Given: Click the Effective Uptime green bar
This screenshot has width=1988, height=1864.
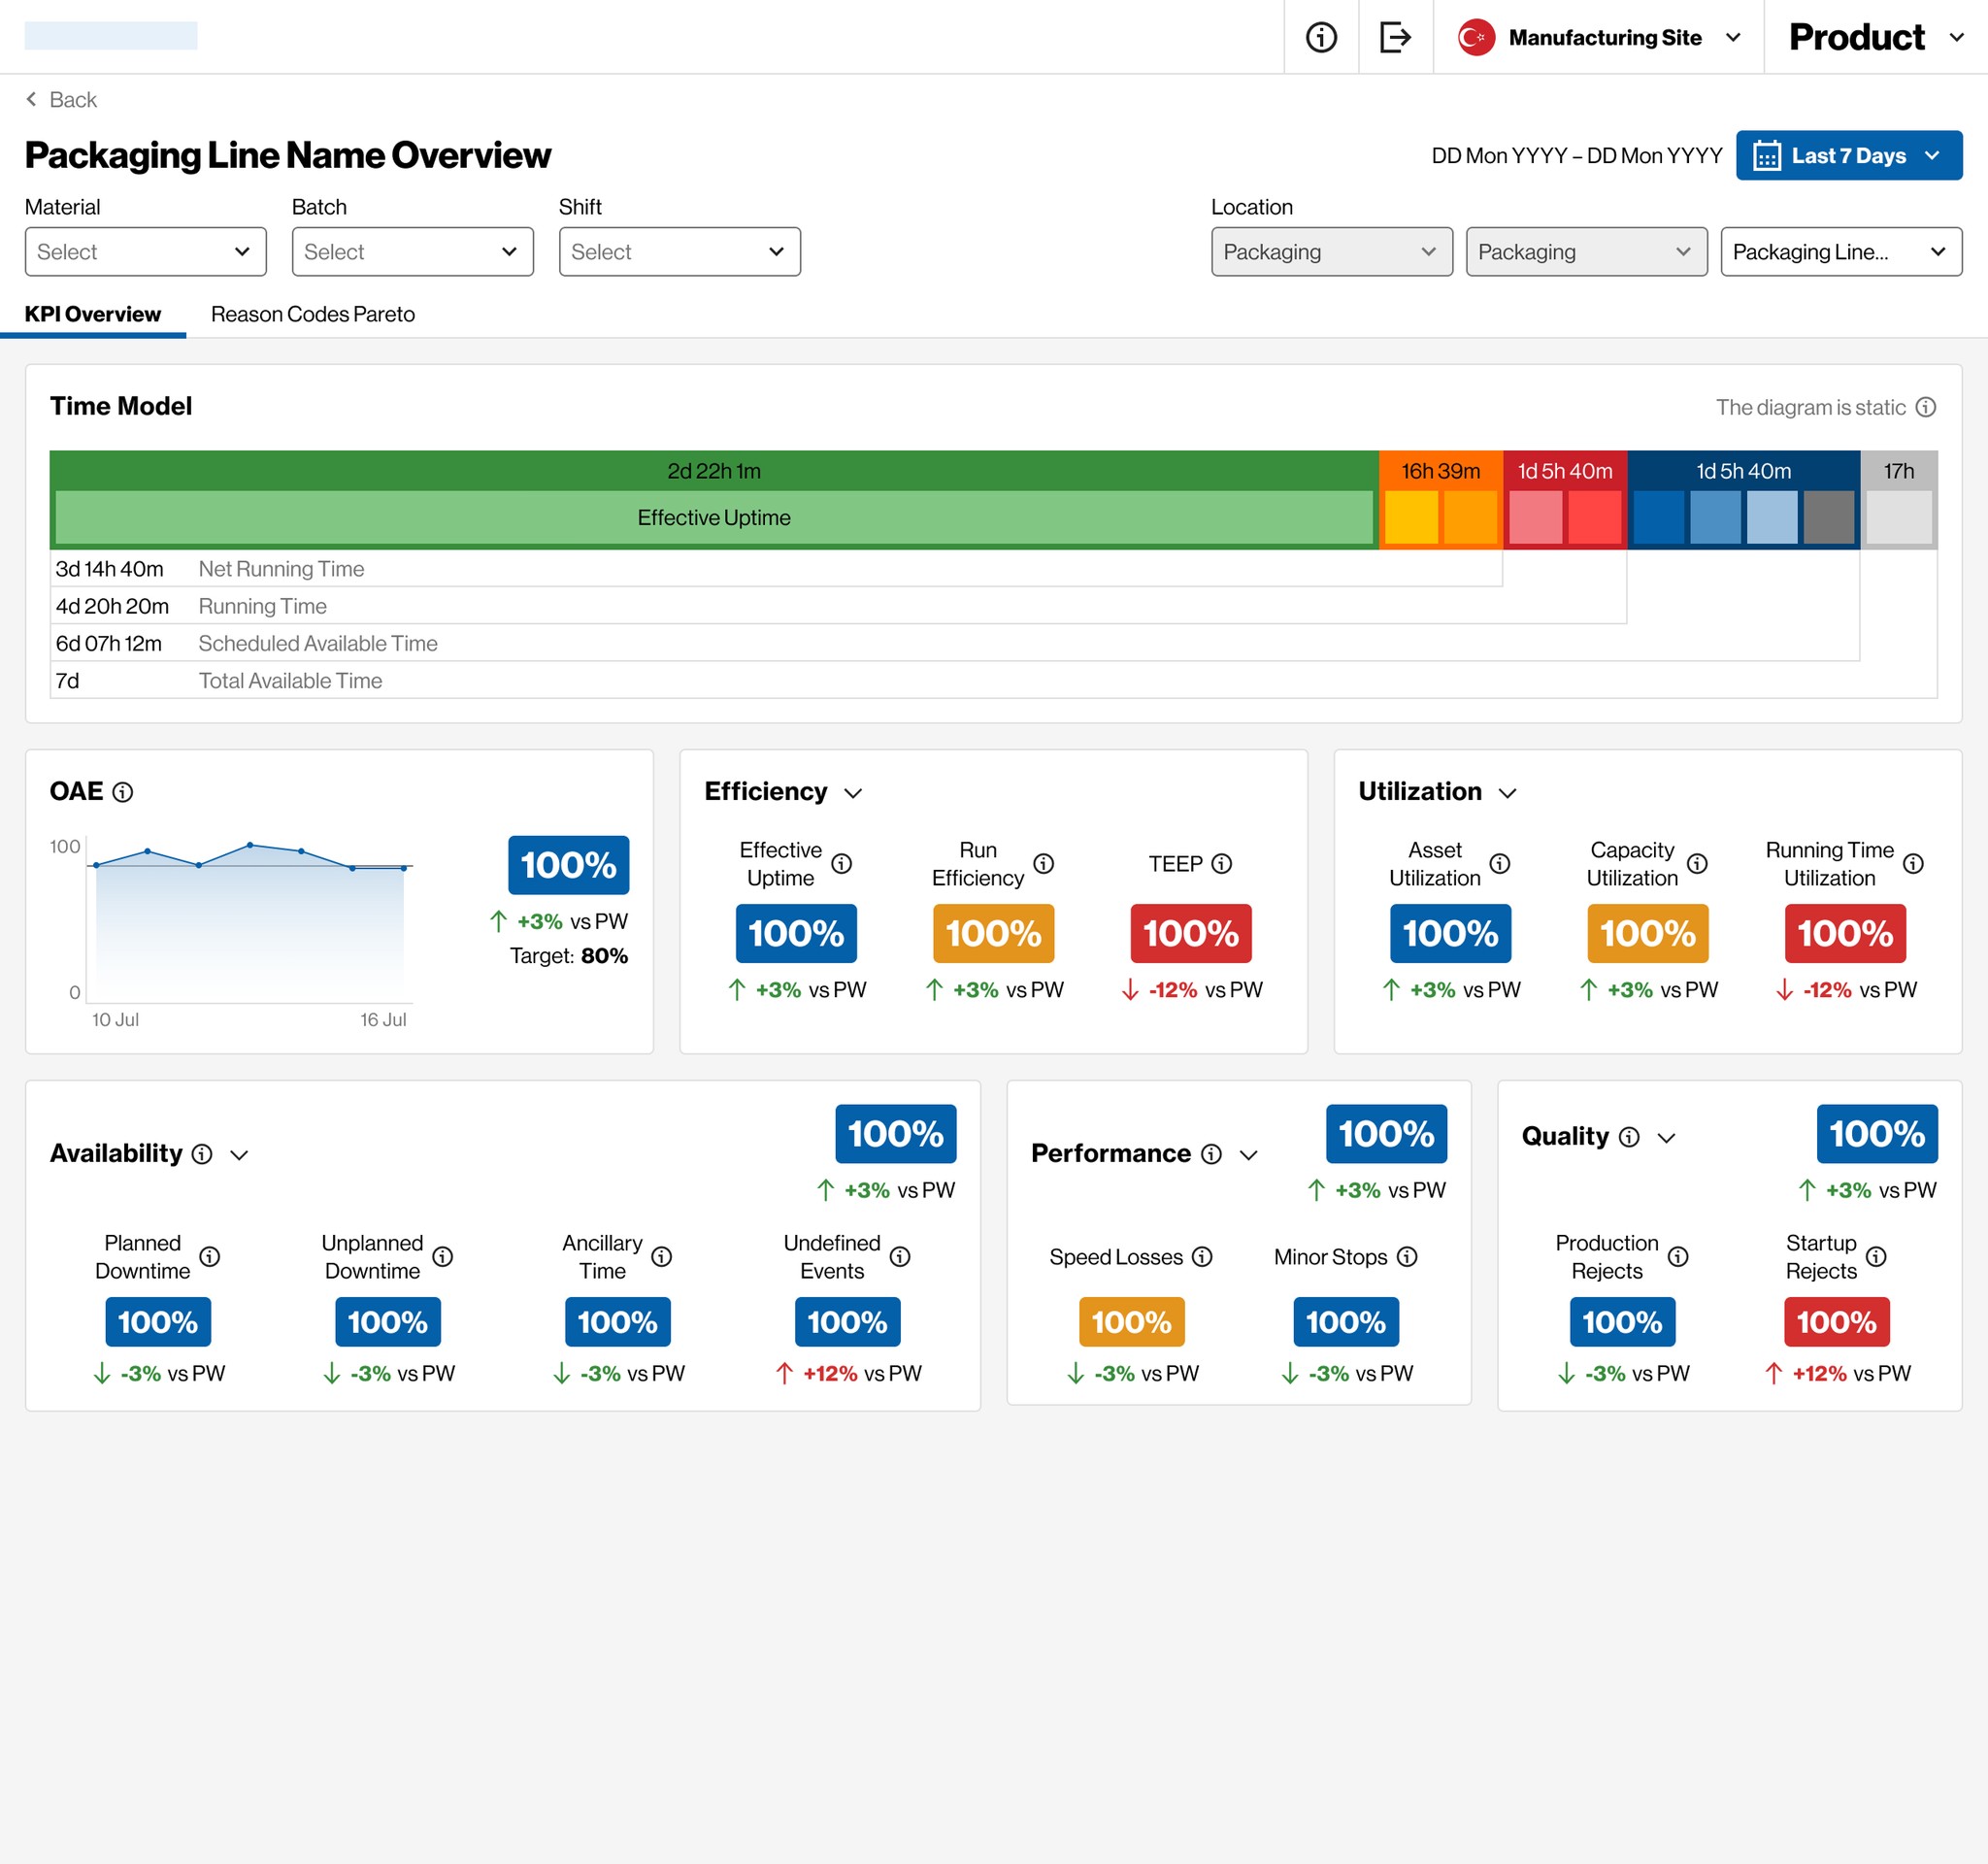Looking at the screenshot, I should coord(713,517).
